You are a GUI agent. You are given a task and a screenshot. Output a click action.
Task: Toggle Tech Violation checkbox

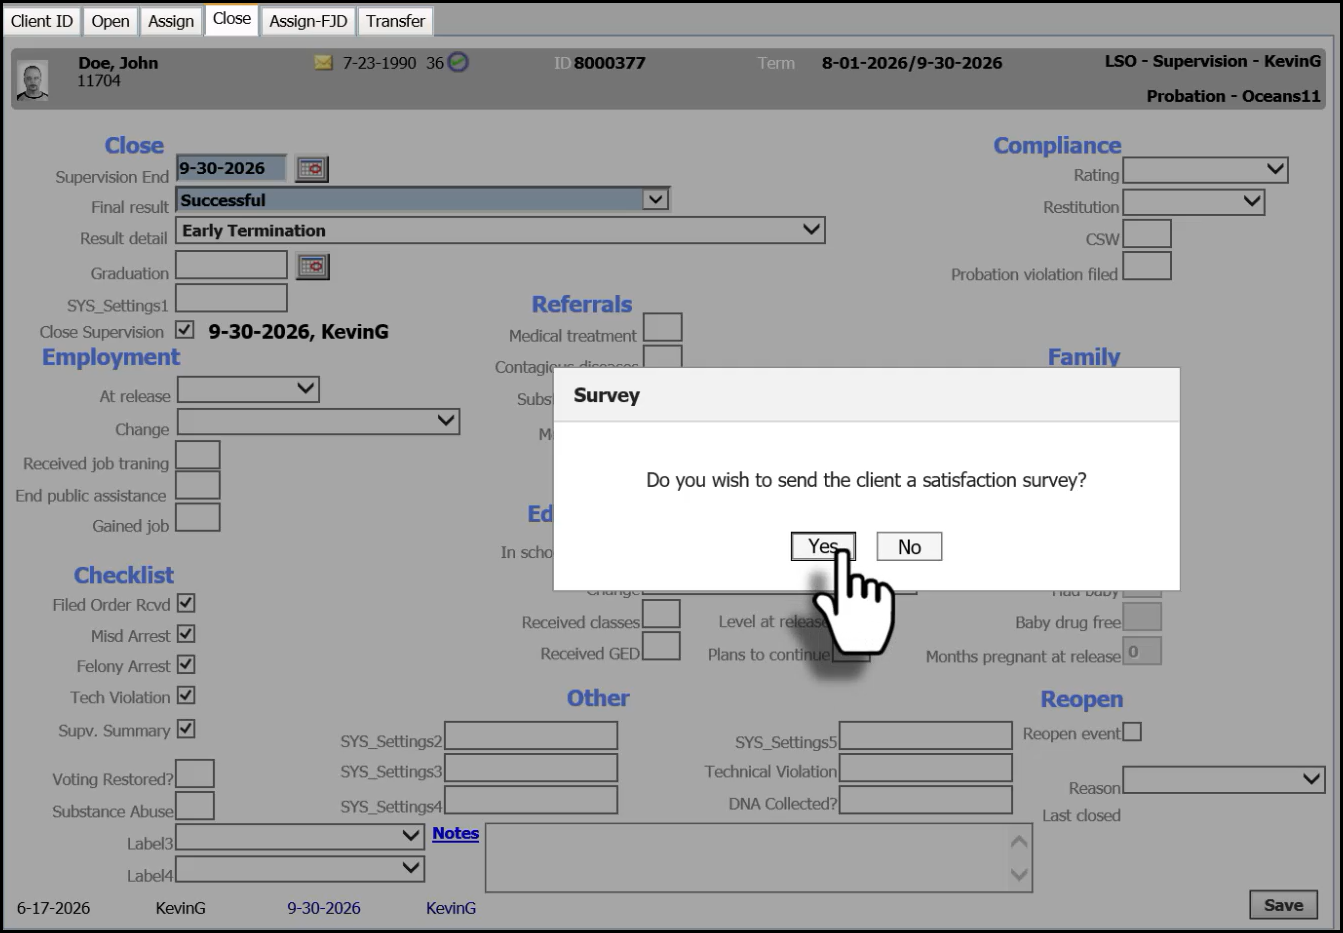point(186,695)
